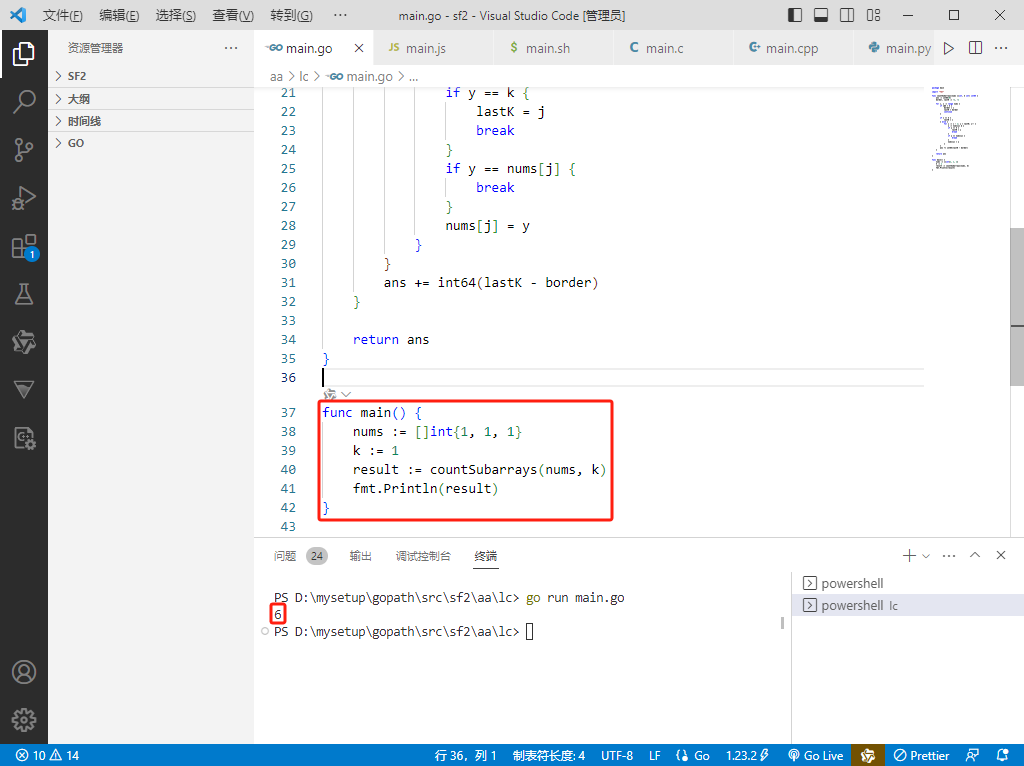Open the Source Control view icon
This screenshot has width=1024, height=766.
point(24,150)
